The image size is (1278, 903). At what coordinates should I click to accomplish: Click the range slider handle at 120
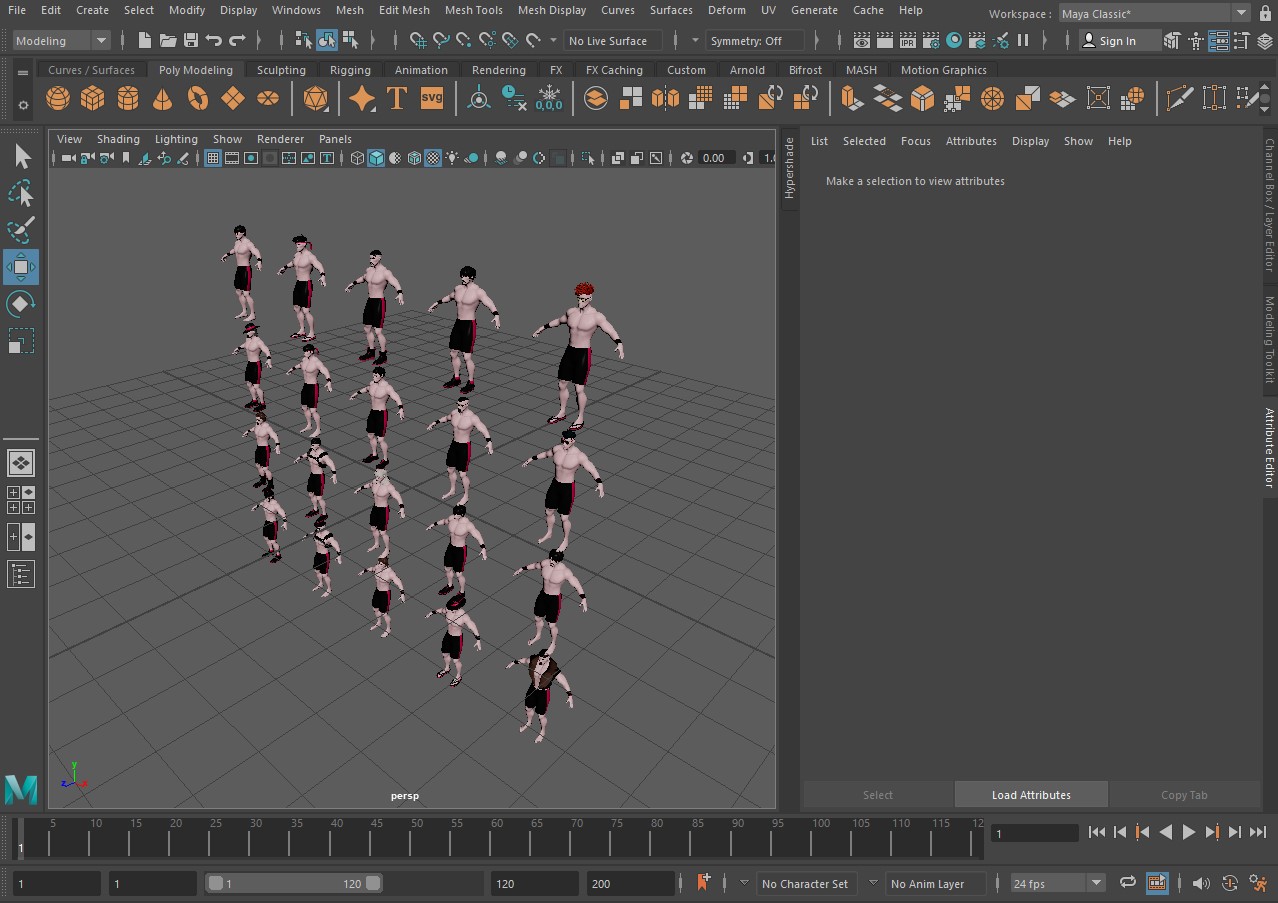373,883
